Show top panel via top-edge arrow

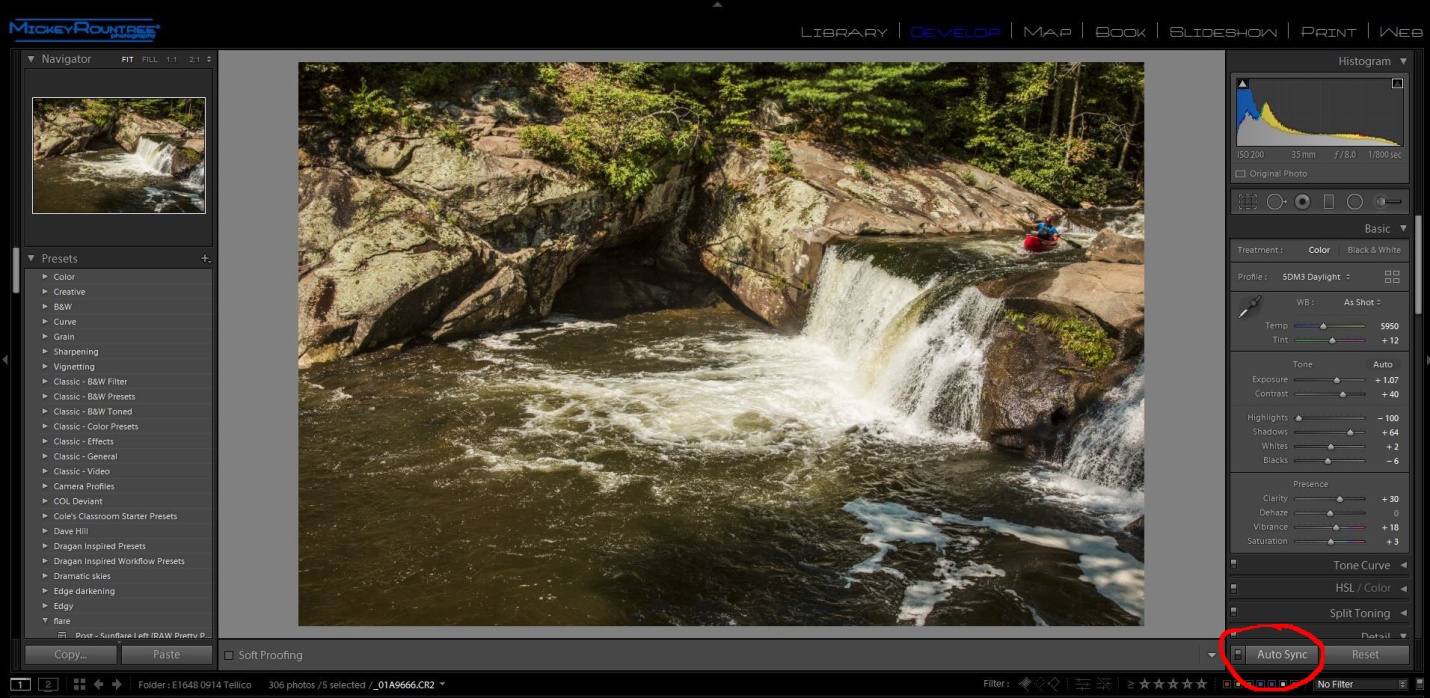pyautogui.click(x=716, y=5)
